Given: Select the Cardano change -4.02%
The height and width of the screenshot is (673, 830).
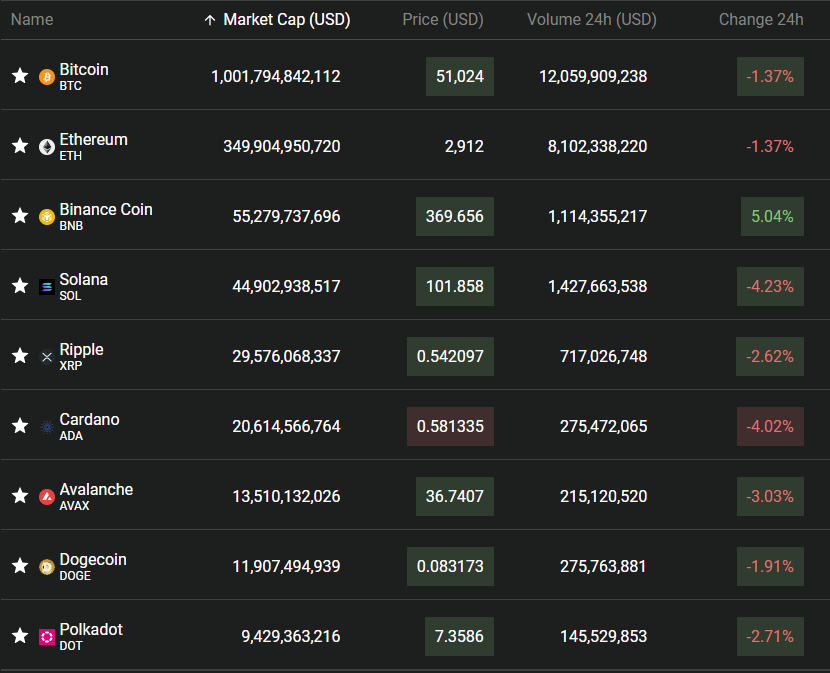Looking at the screenshot, I should 770,426.
